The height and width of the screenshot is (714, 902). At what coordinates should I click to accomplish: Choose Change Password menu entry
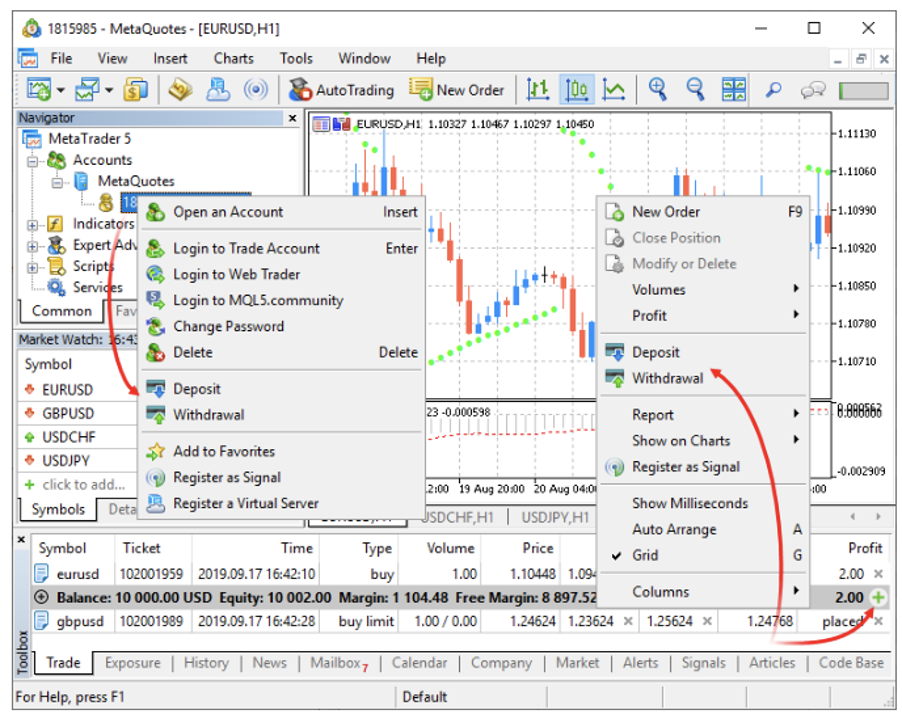pyautogui.click(x=281, y=326)
